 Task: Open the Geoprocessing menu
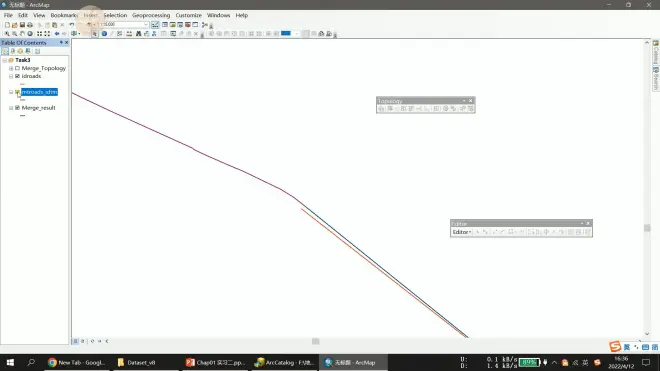(x=151, y=15)
